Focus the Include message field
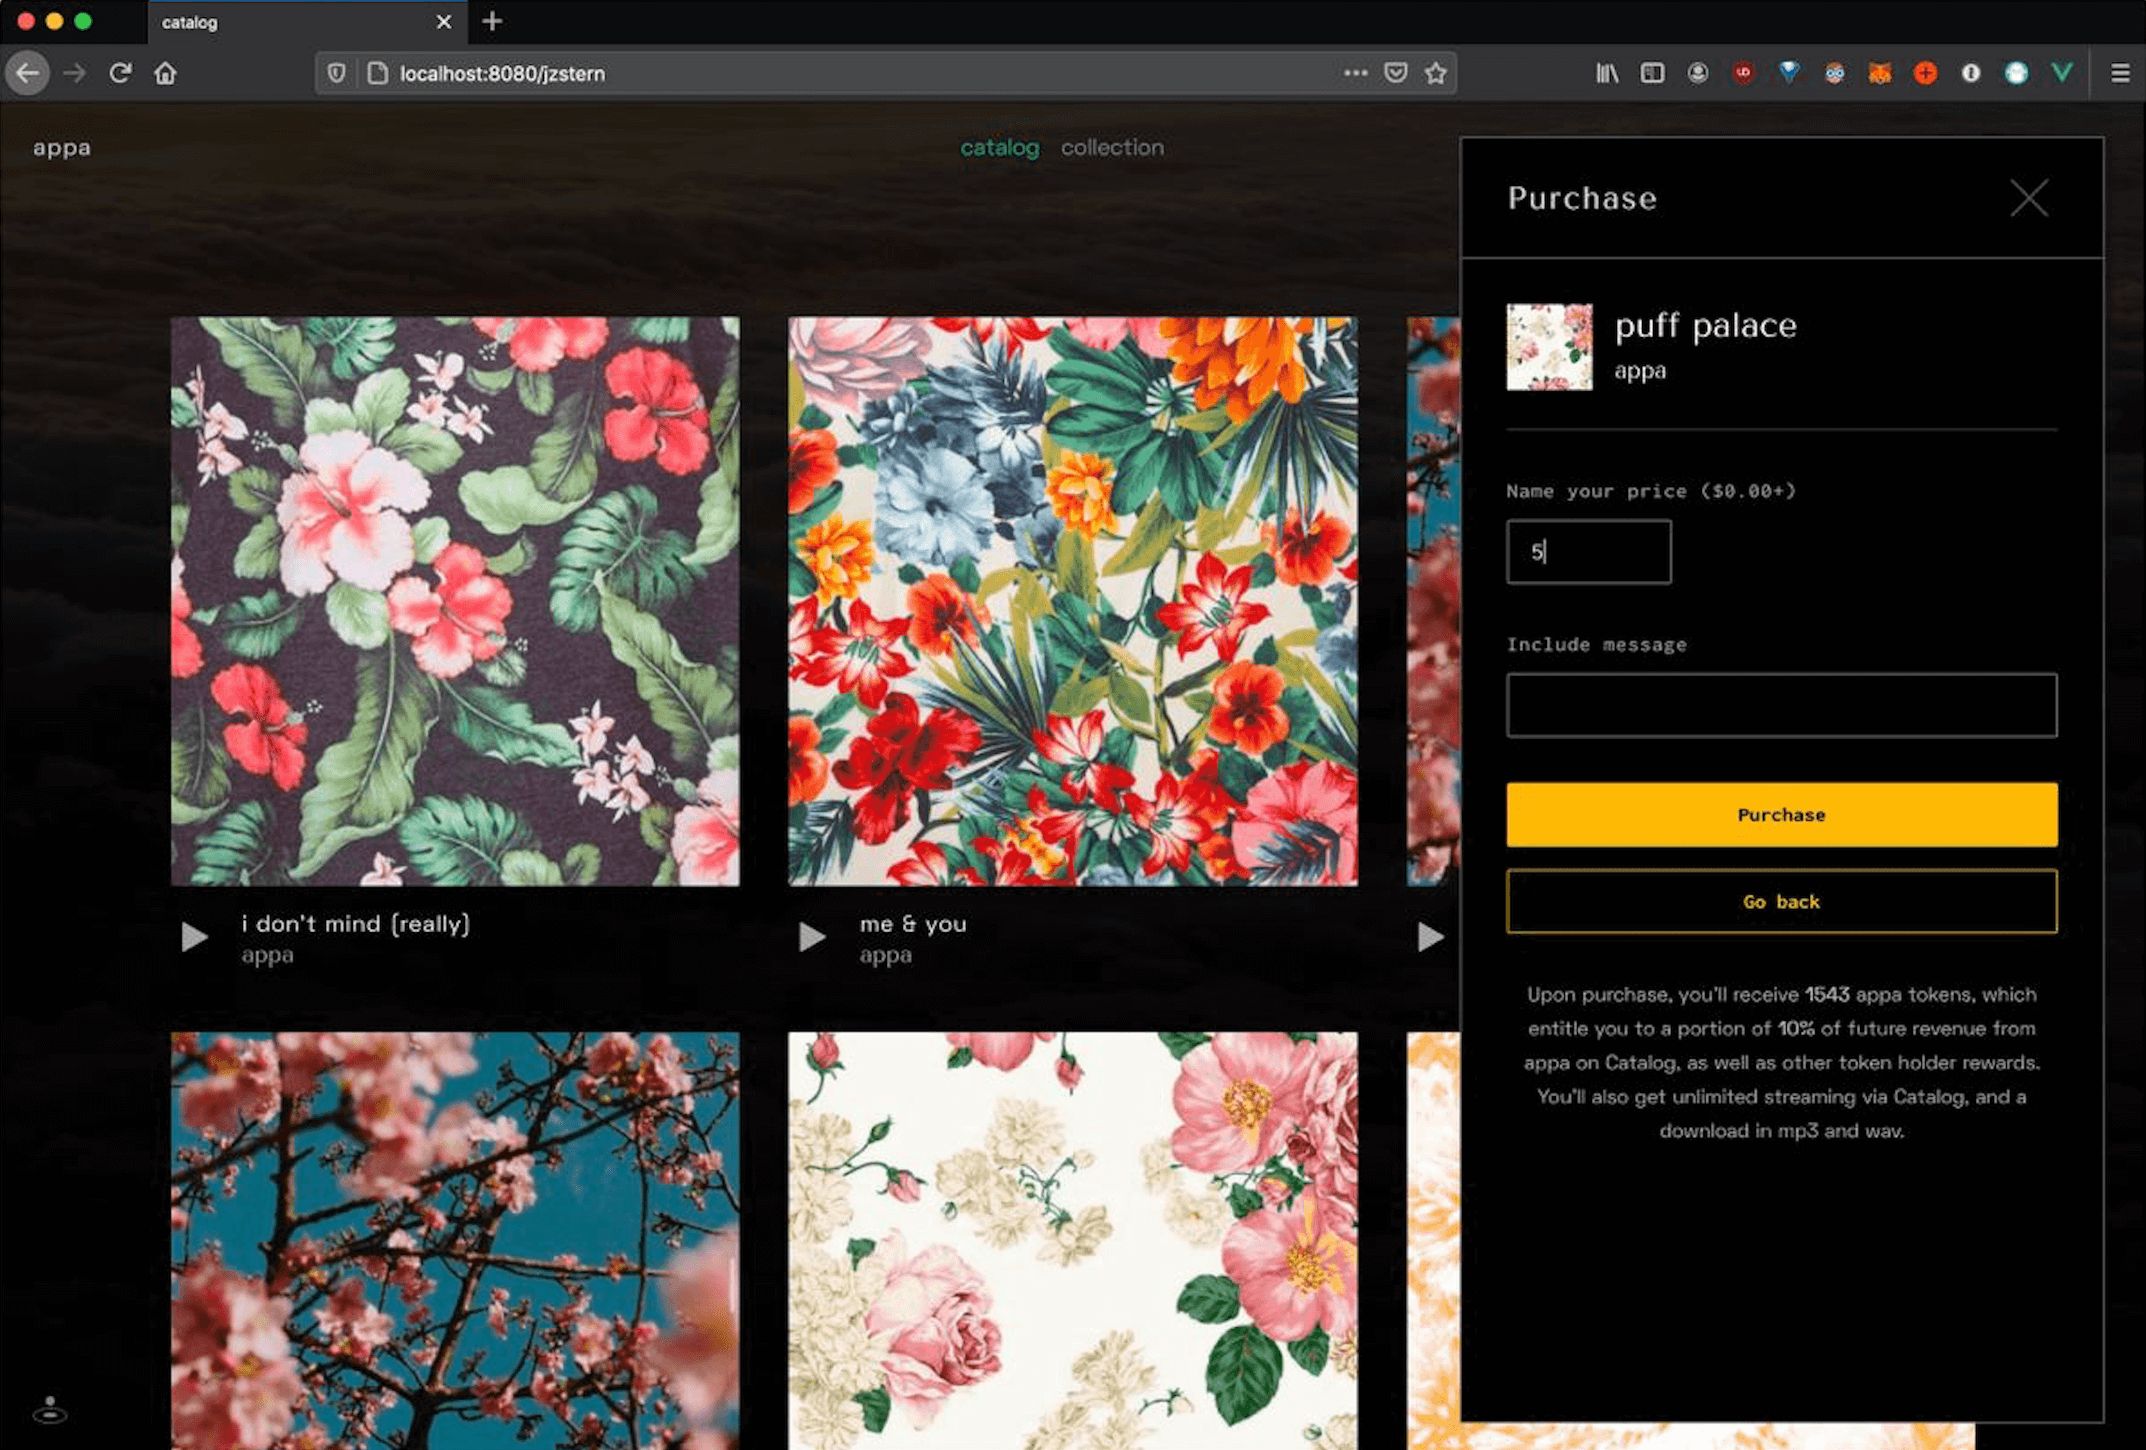 click(1781, 705)
